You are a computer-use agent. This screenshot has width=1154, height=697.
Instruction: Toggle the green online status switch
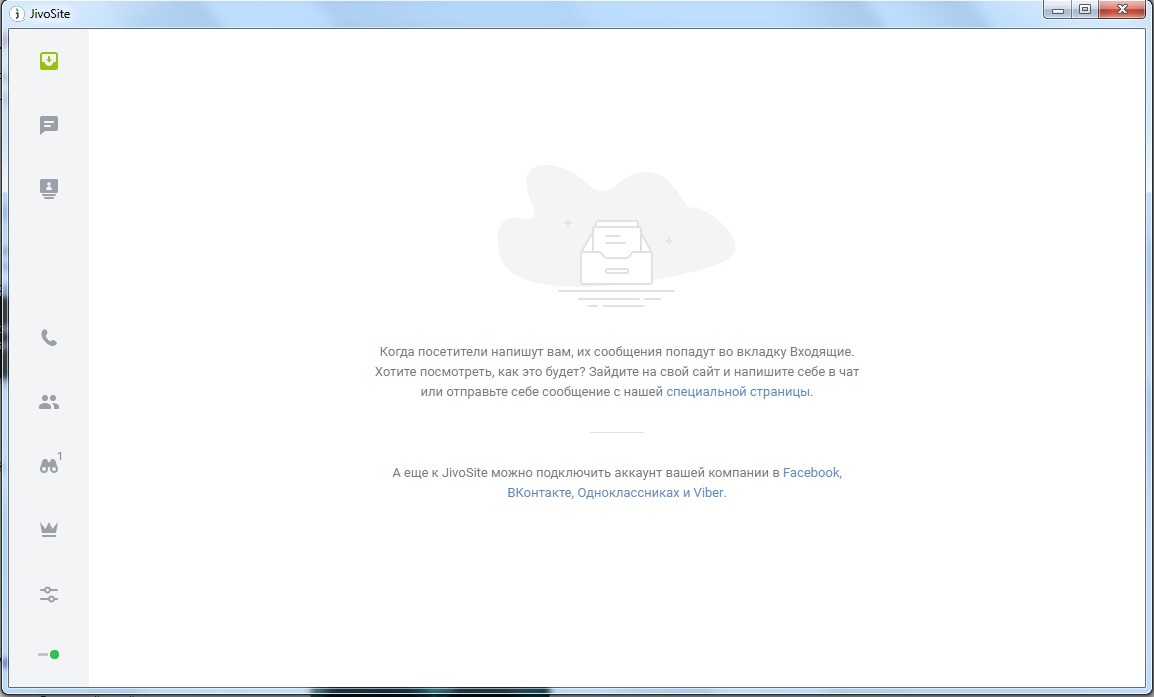49,654
